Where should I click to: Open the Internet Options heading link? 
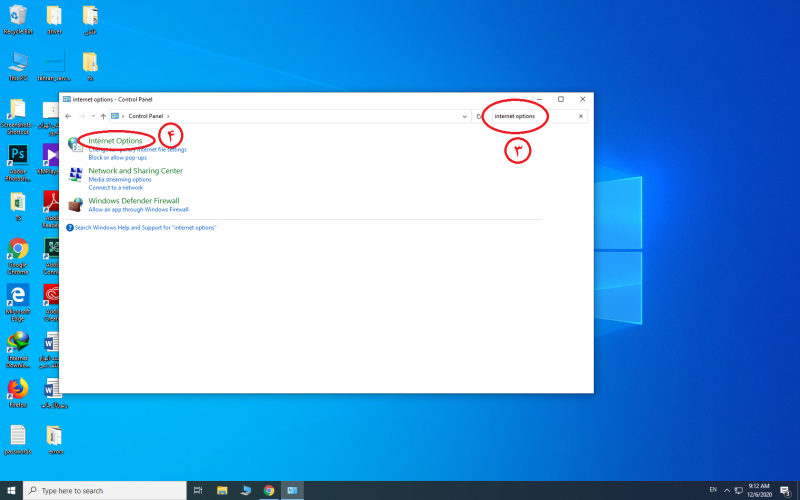115,140
